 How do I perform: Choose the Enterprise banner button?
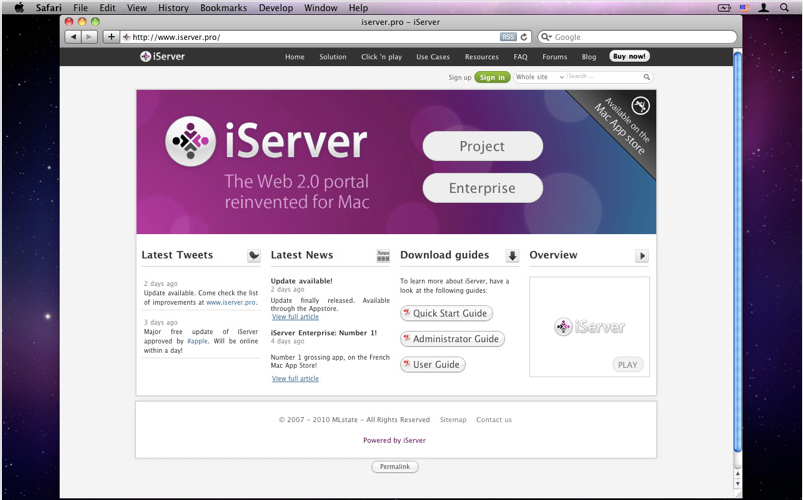click(482, 188)
